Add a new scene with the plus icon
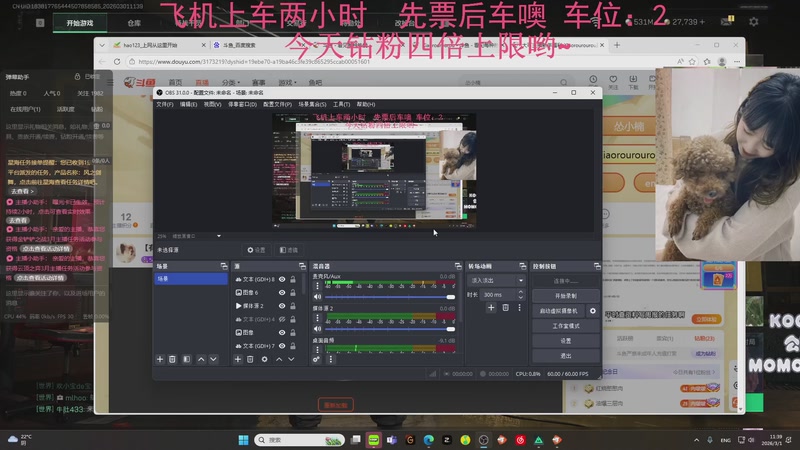The width and height of the screenshot is (800, 450). point(160,359)
